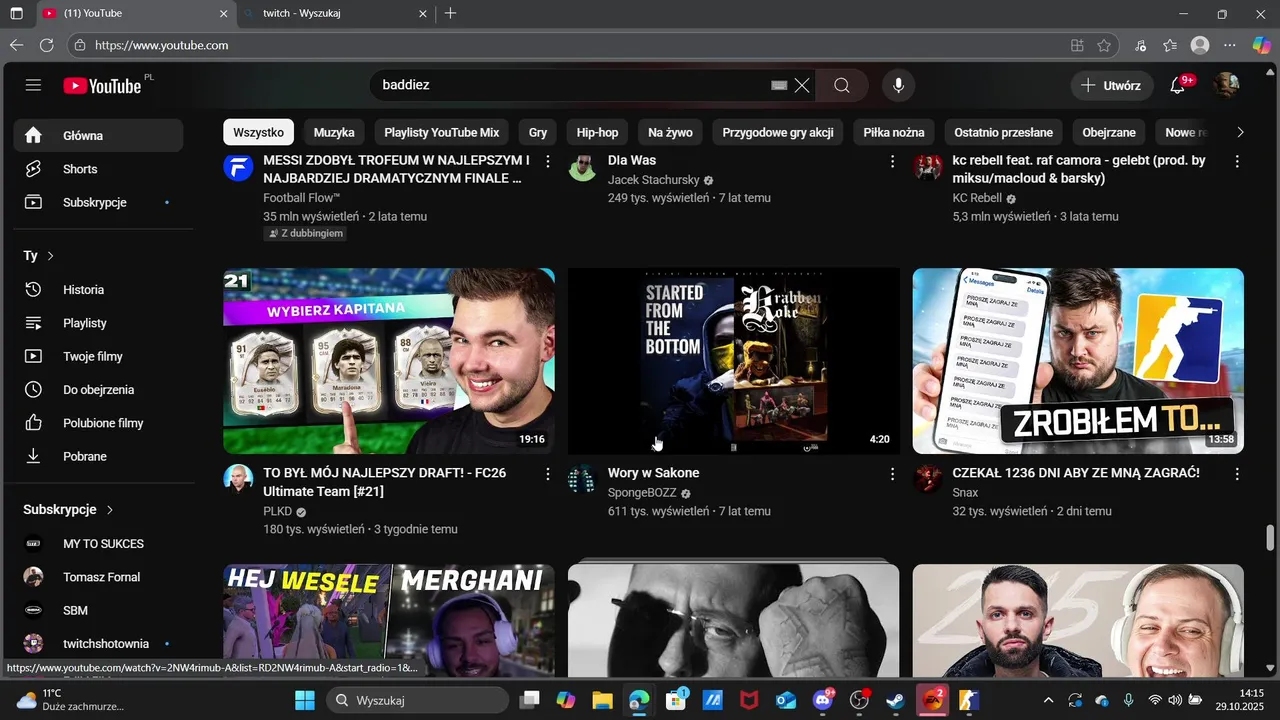Open Polubione filmy liked videos
Viewport: 1280px width, 720px height.
tap(98, 423)
